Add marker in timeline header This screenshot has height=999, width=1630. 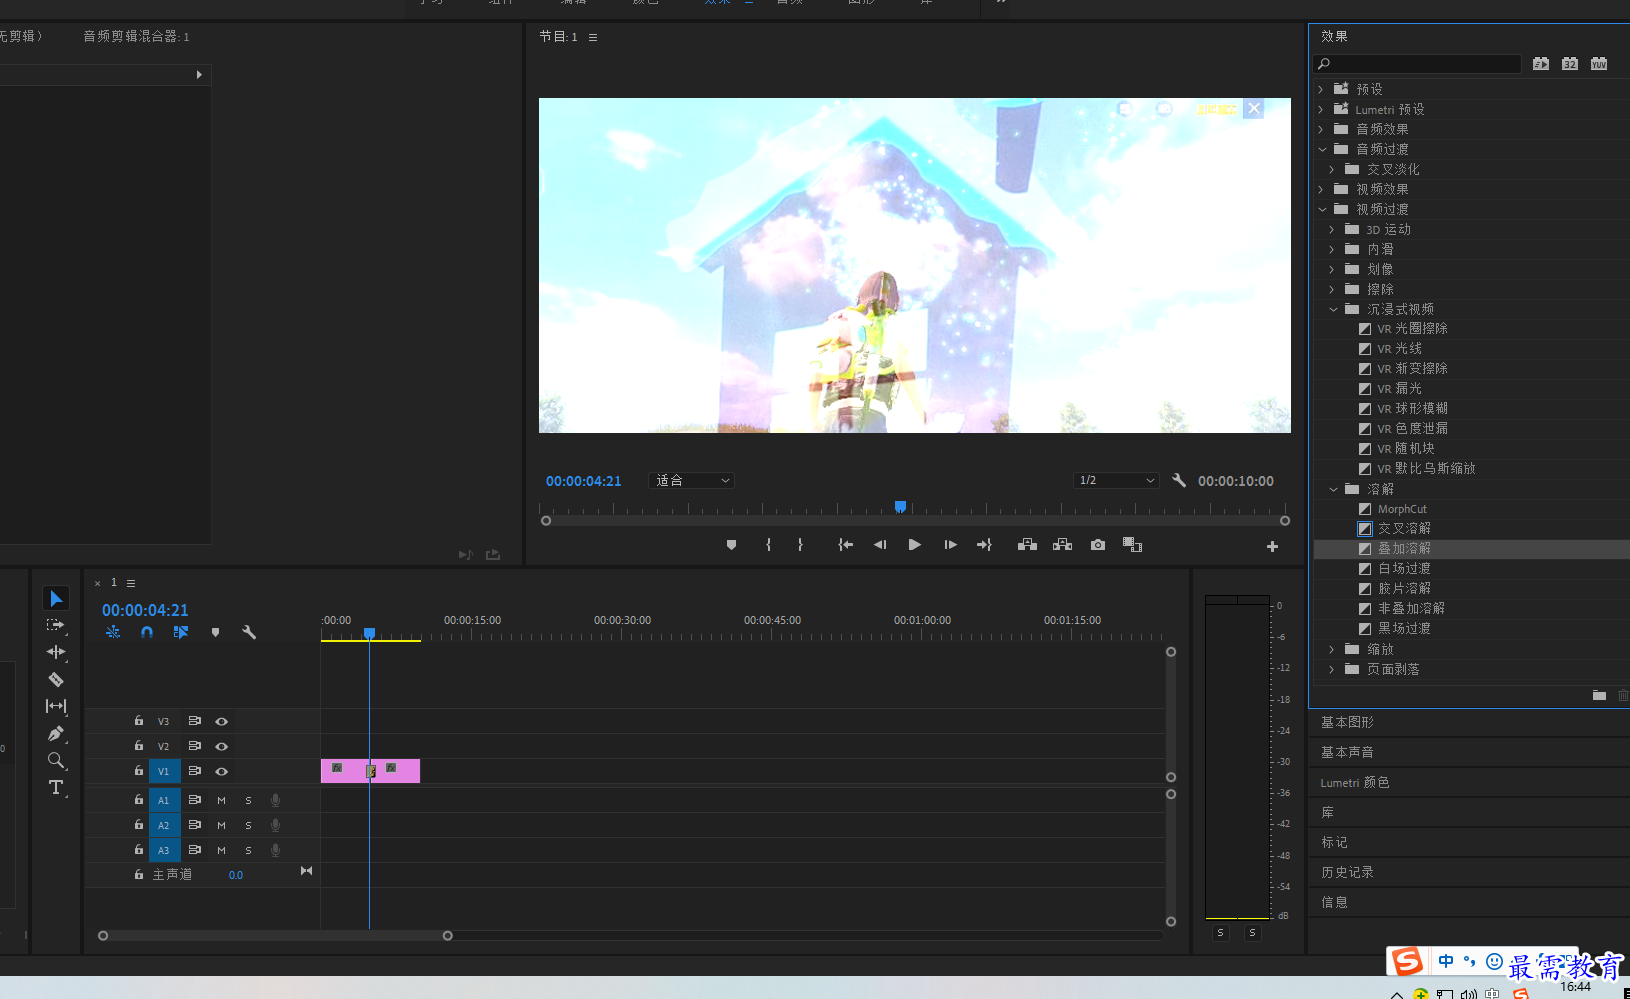point(215,632)
